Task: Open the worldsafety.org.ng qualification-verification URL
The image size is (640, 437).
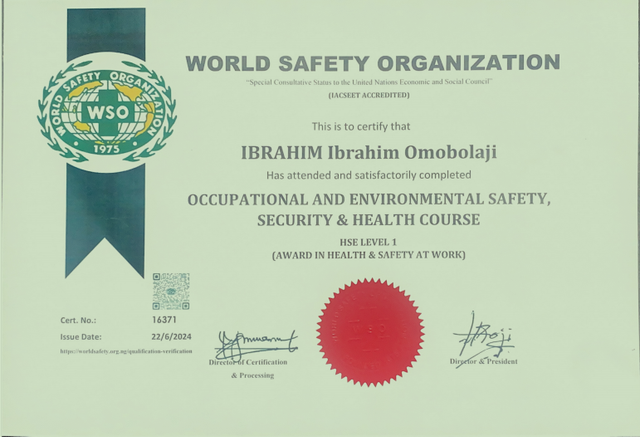Action: [x=126, y=351]
